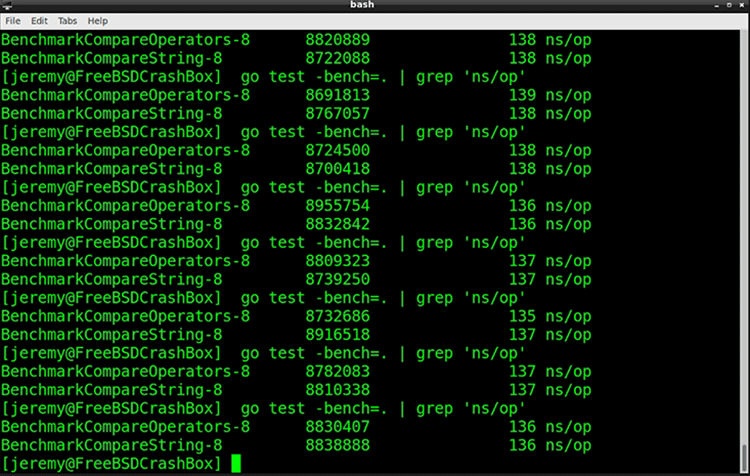Image resolution: width=750 pixels, height=476 pixels.
Task: Click the scrollbar track above the thumb
Action: (744, 237)
